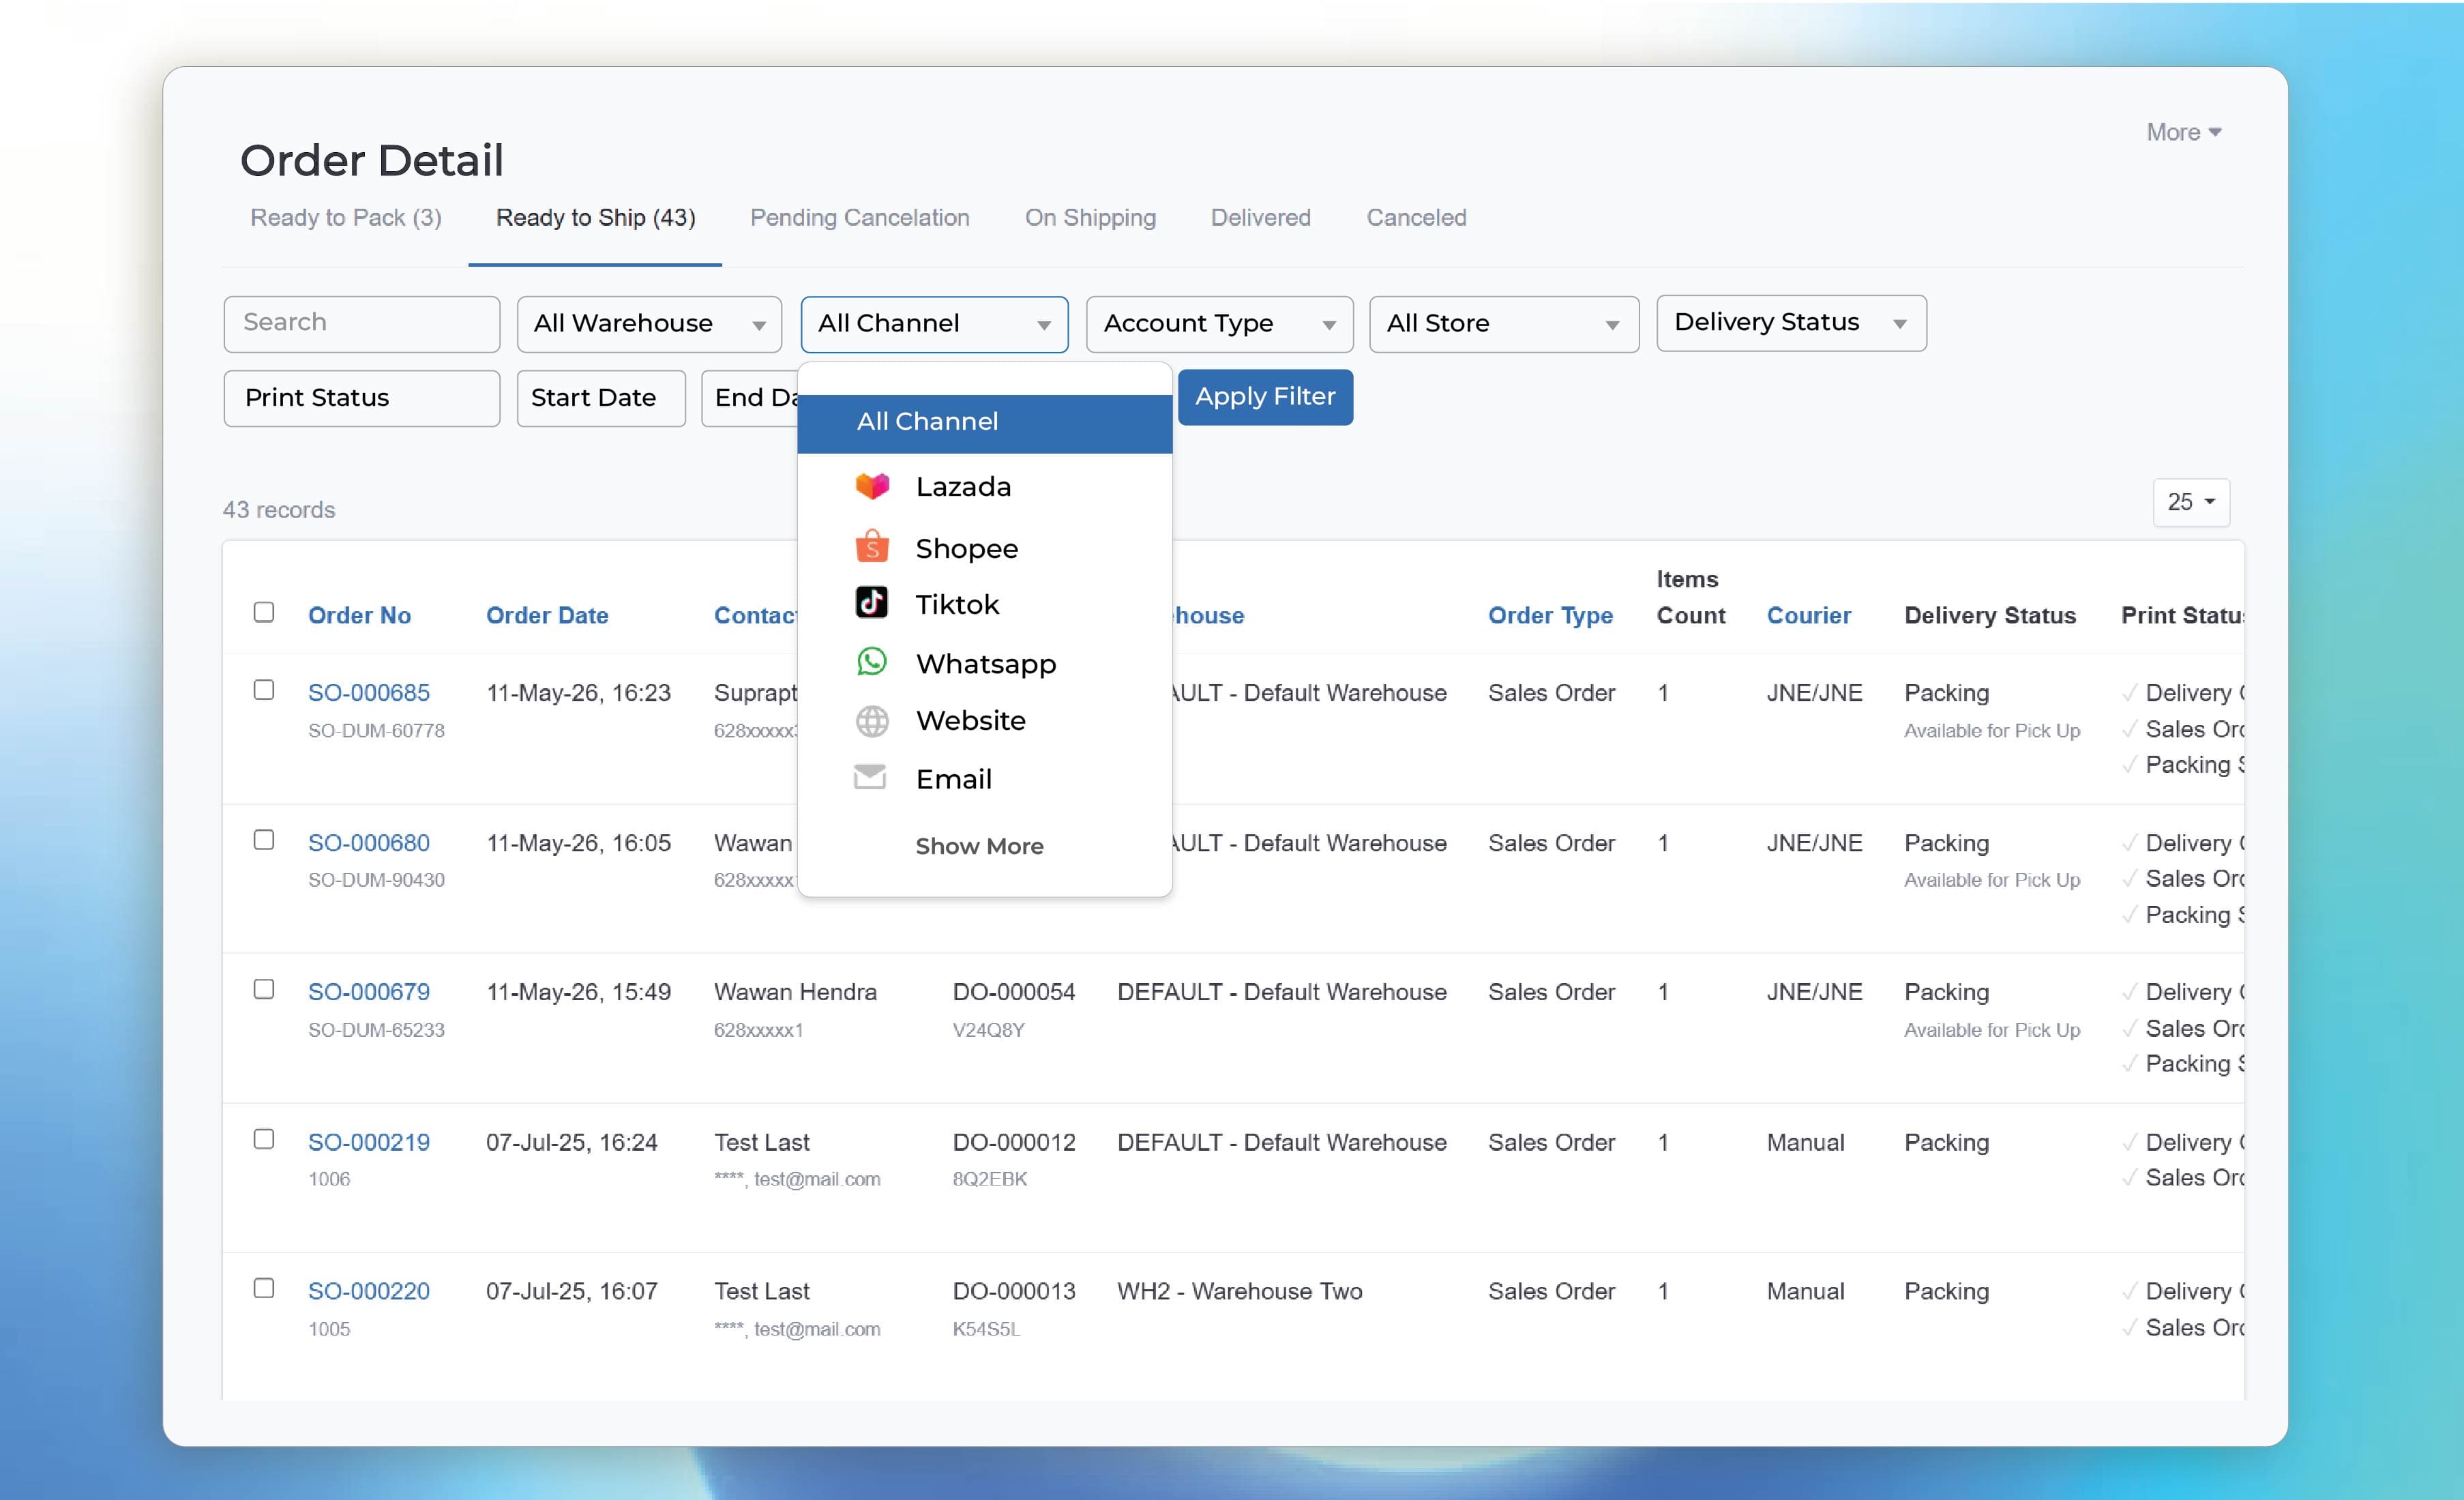The height and width of the screenshot is (1500, 2464).
Task: Open the Account Type dropdown
Action: pyautogui.click(x=1219, y=324)
